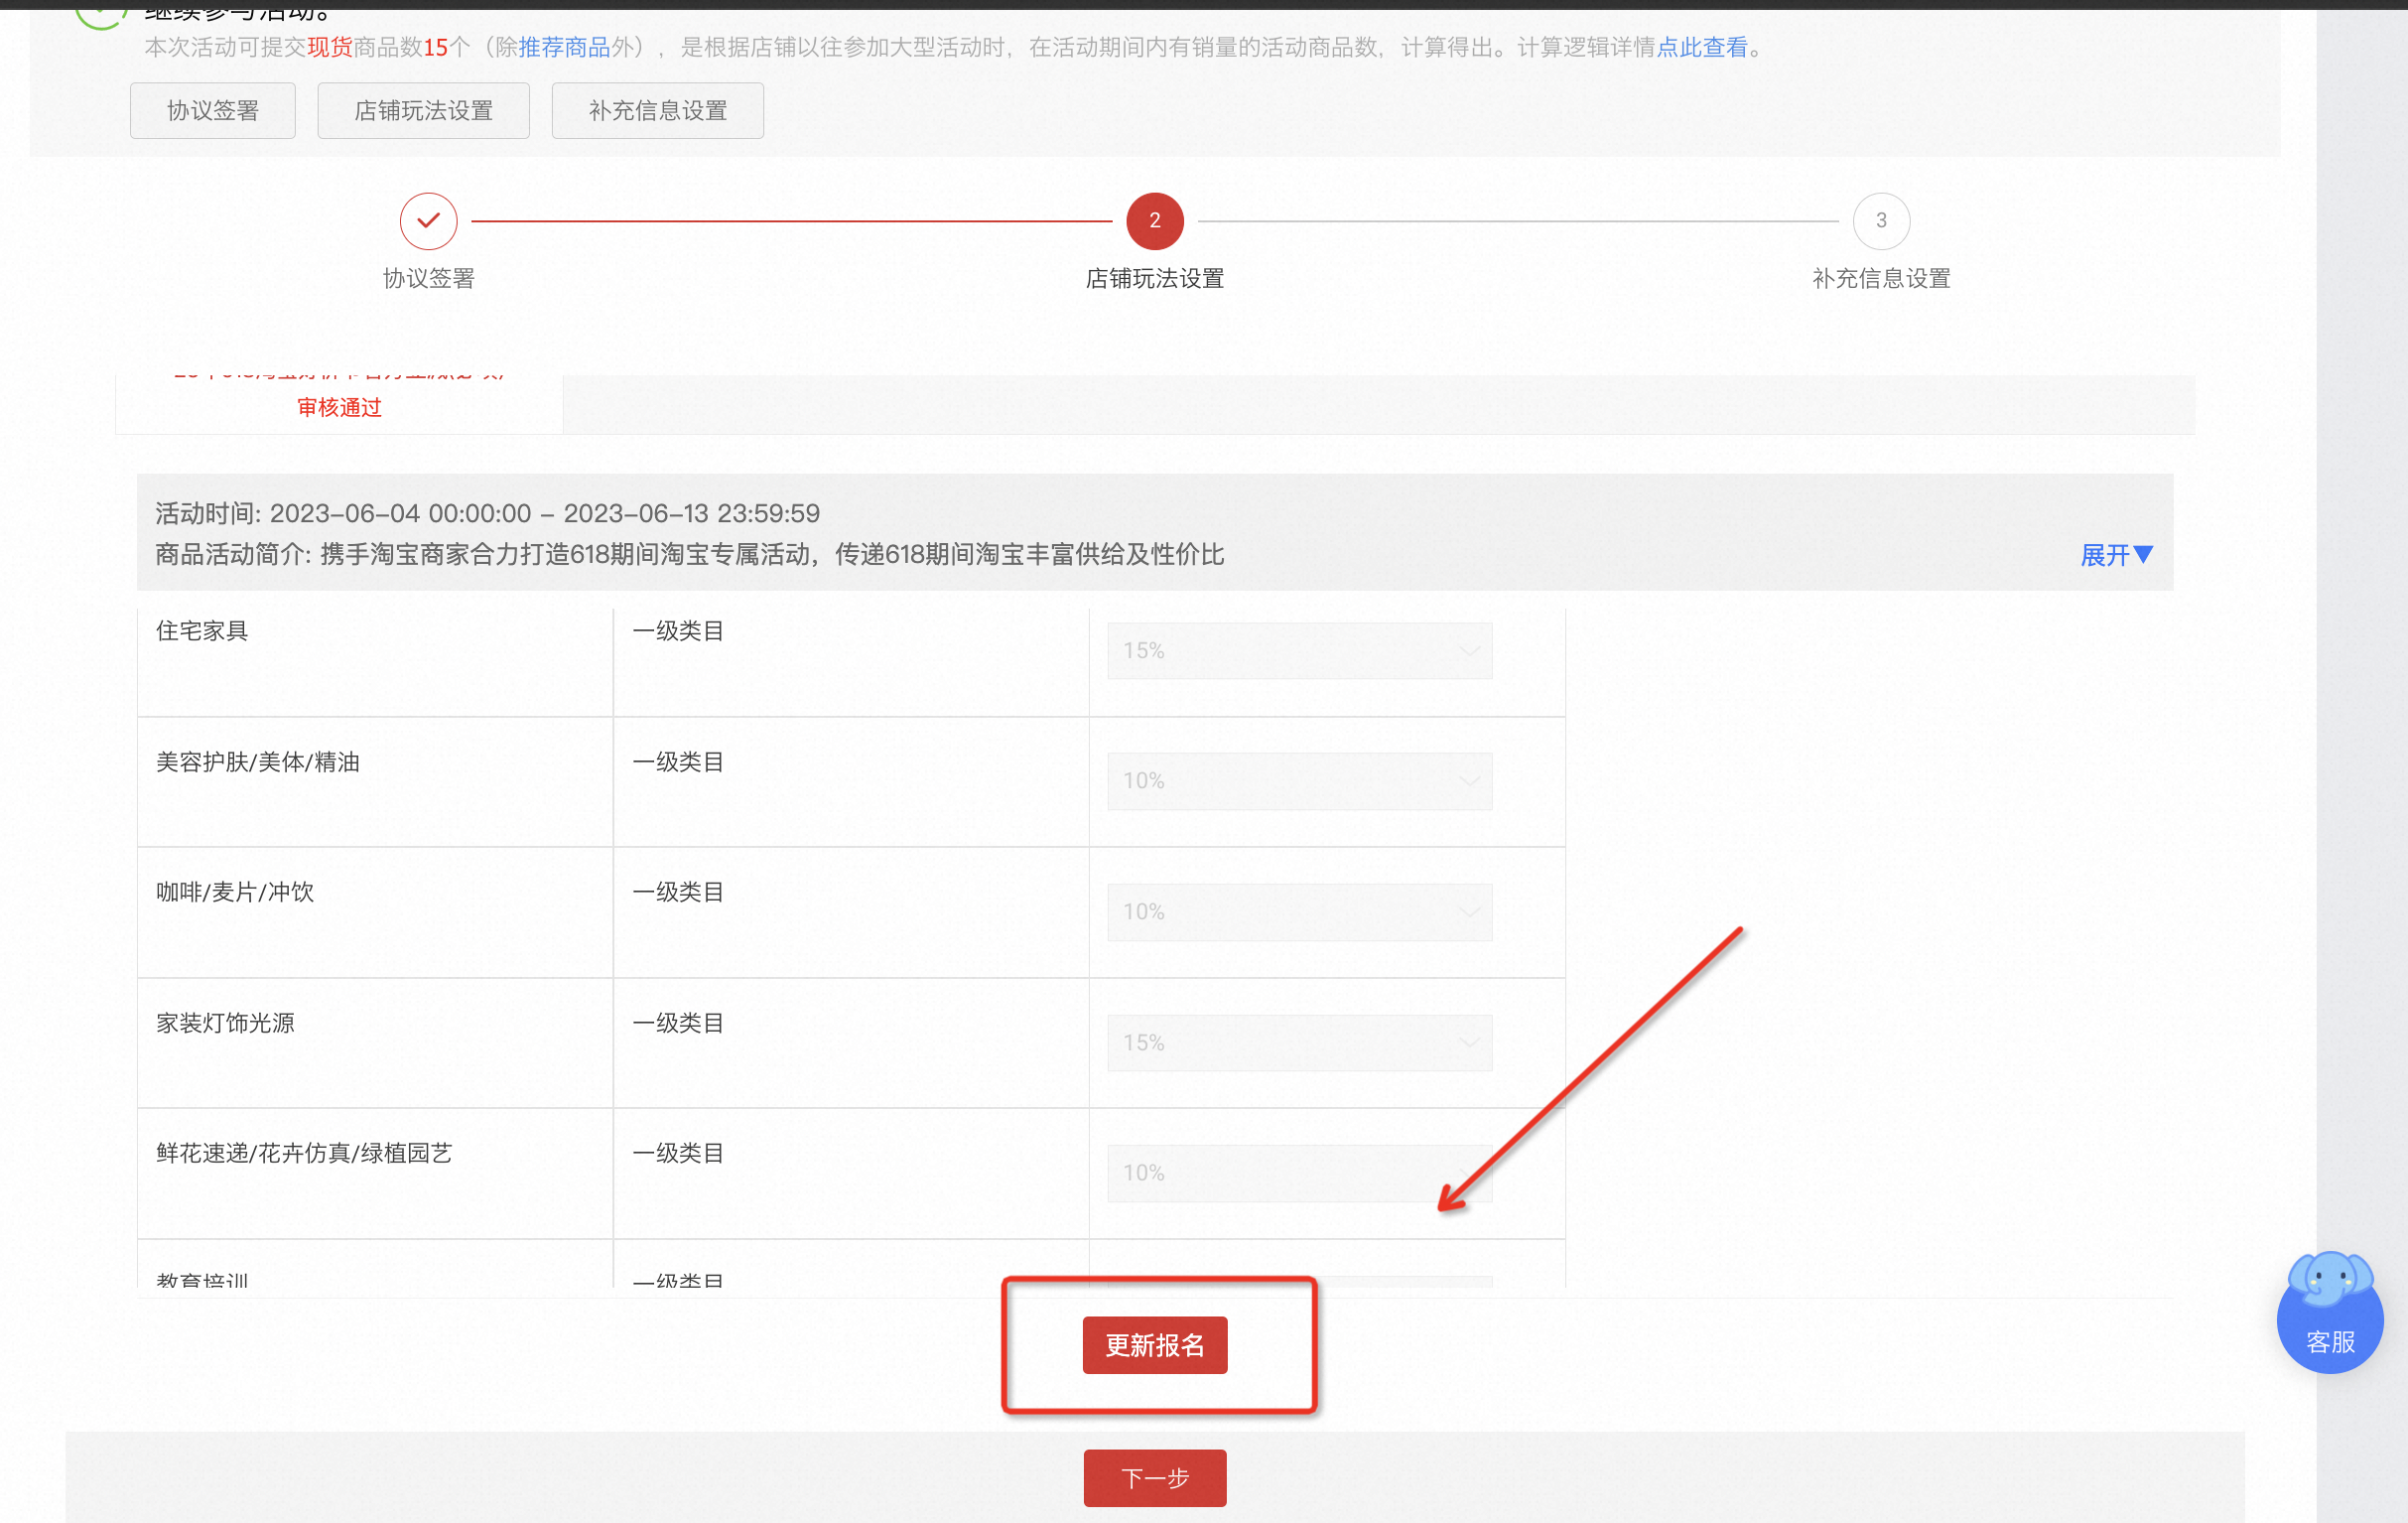Image resolution: width=2408 pixels, height=1523 pixels.
Task: Click the 补充信息设置 step label
Action: tap(1881, 278)
